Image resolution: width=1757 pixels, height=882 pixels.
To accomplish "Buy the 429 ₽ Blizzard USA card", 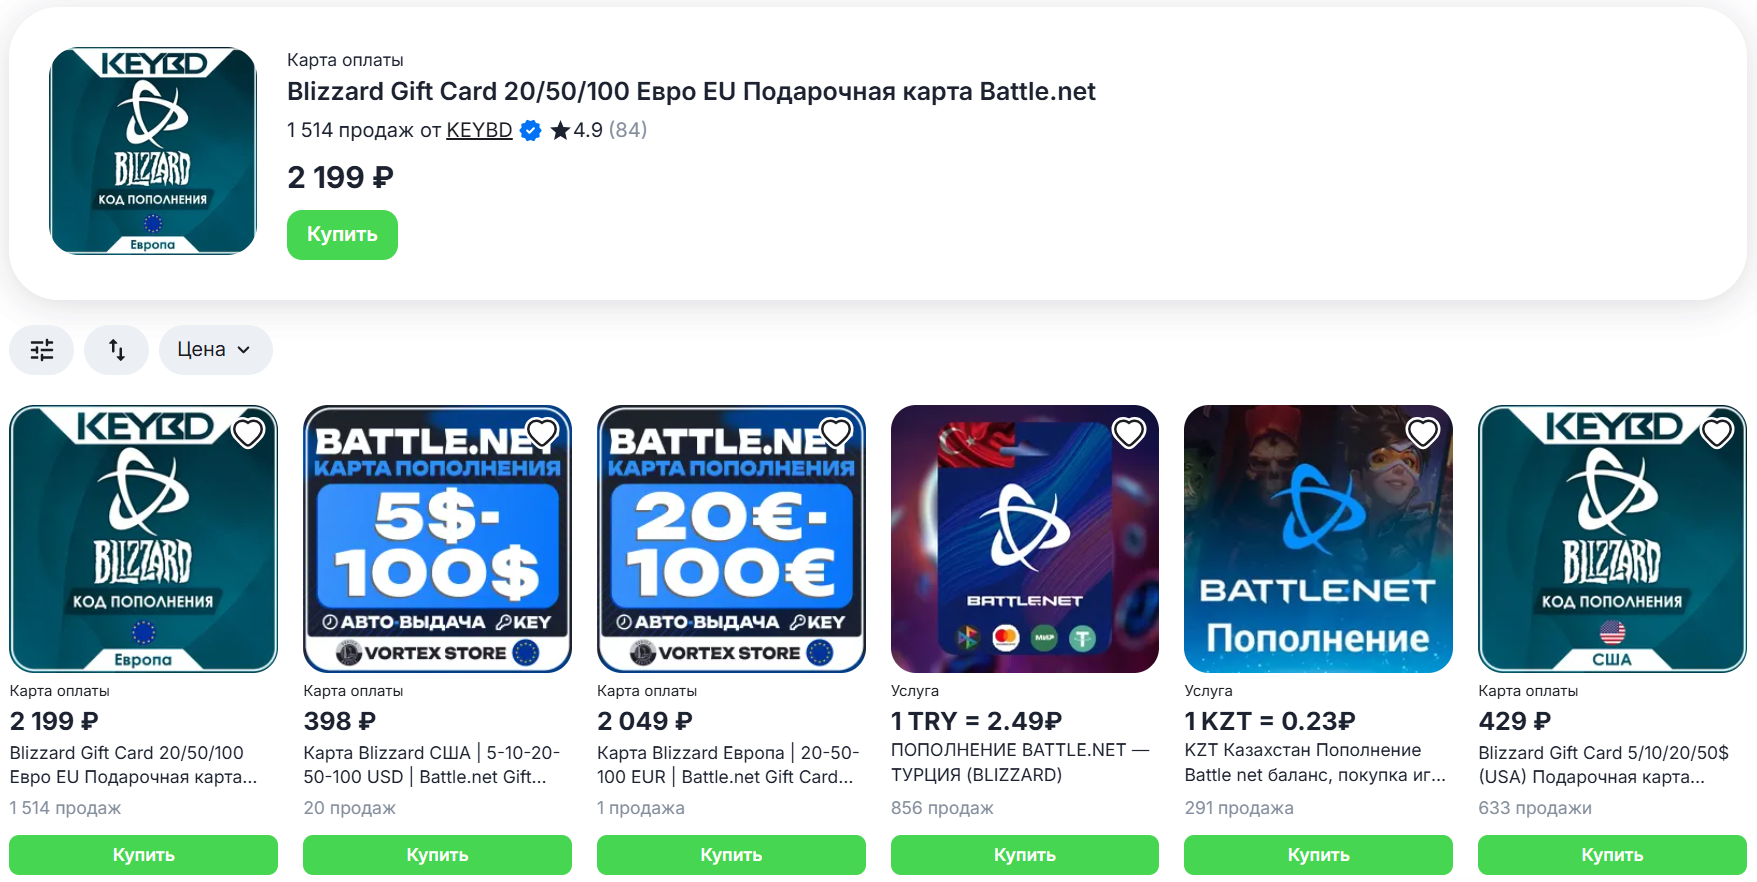I will click(x=1612, y=855).
